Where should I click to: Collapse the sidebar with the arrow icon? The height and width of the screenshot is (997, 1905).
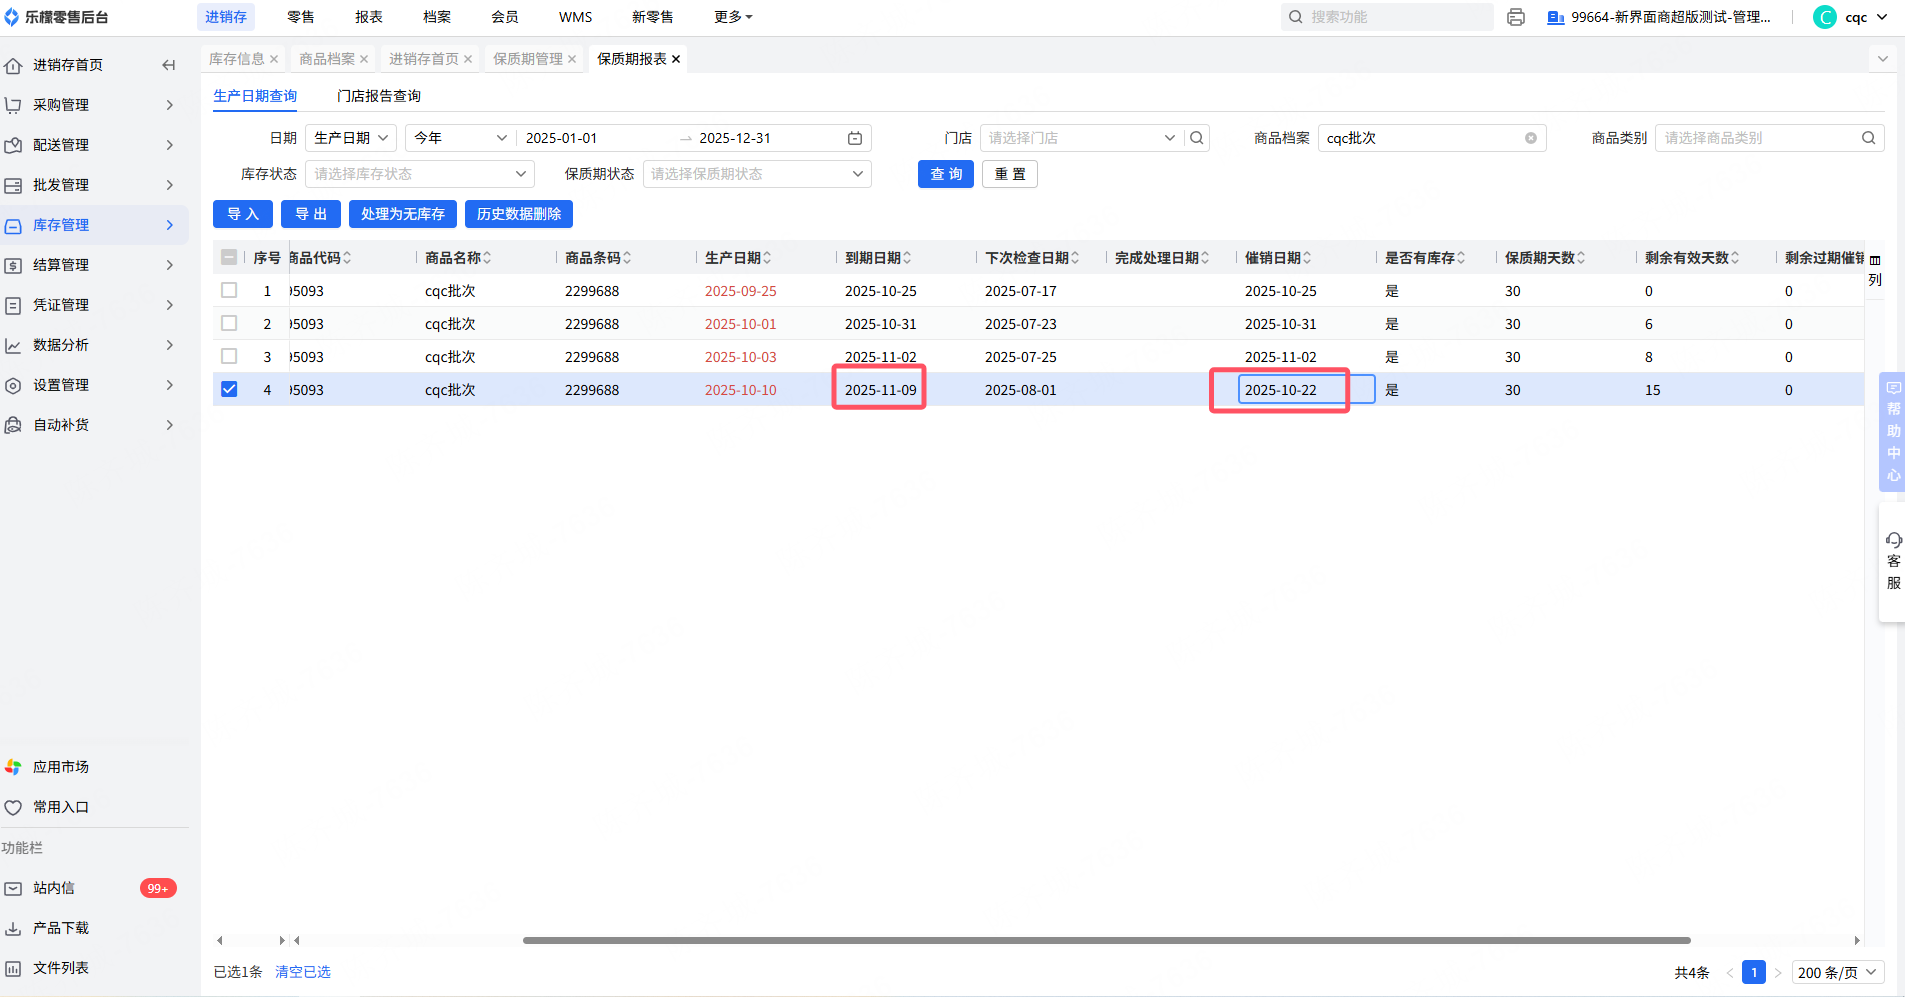(168, 65)
